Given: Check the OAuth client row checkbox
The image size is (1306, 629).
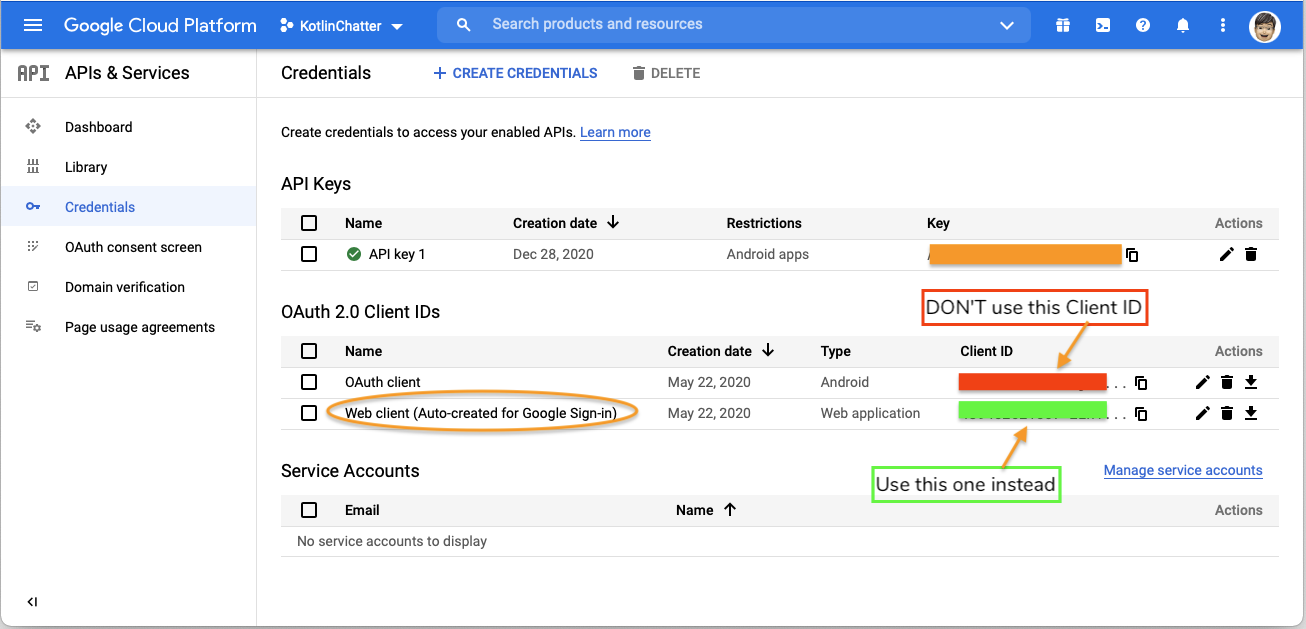Looking at the screenshot, I should pyautogui.click(x=309, y=382).
